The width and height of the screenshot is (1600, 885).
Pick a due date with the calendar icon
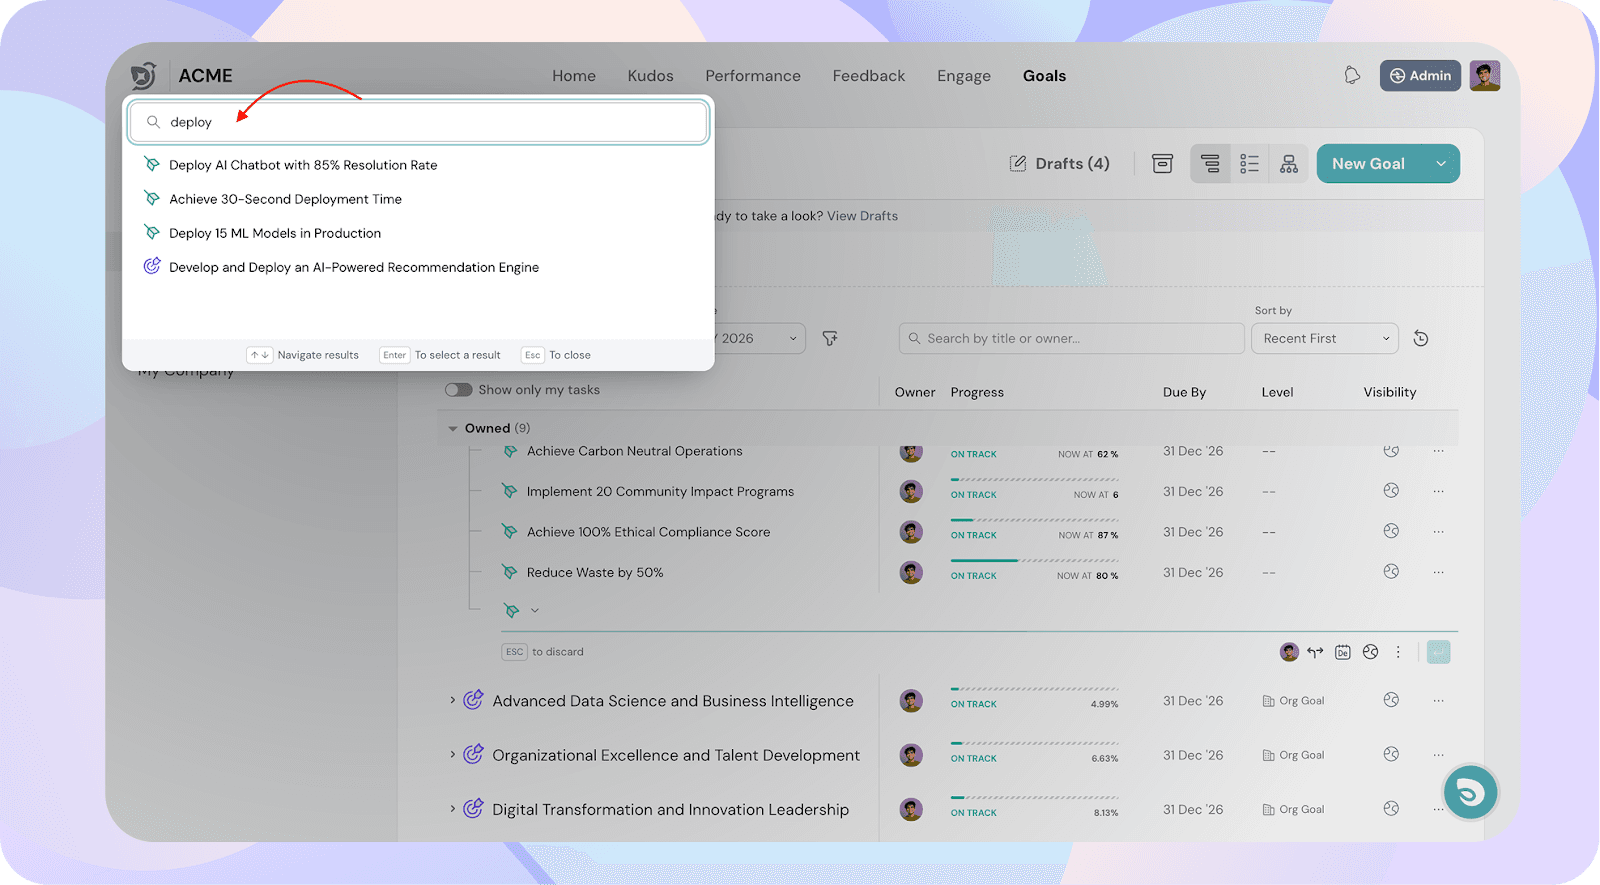1343,652
